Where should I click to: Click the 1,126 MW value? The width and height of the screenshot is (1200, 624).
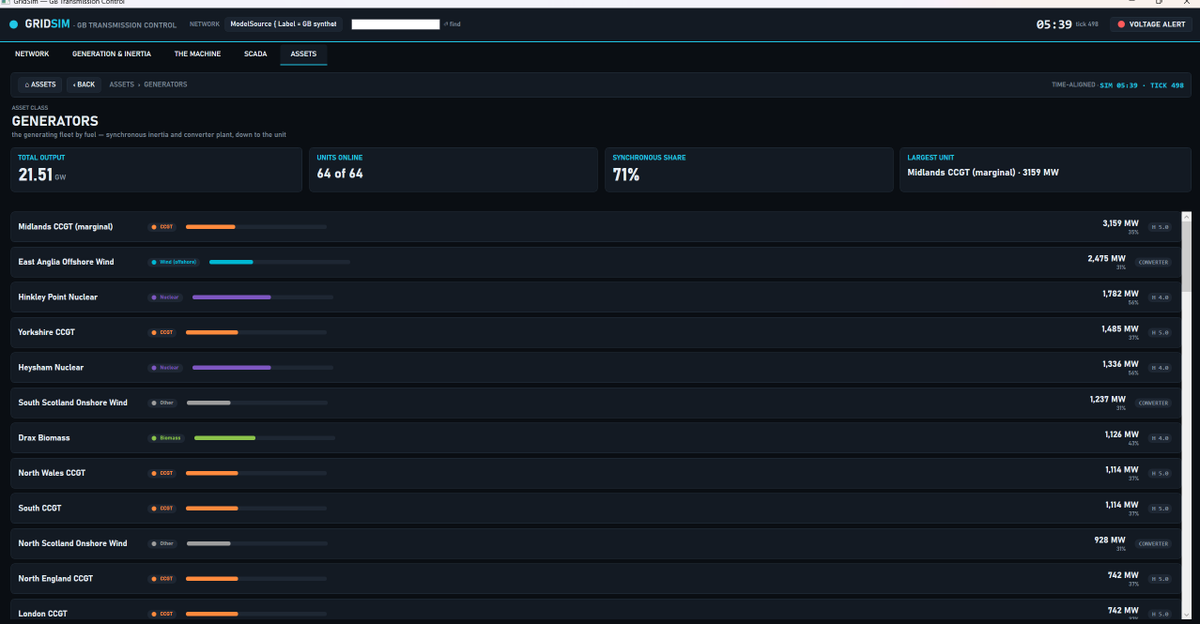[1121, 435]
